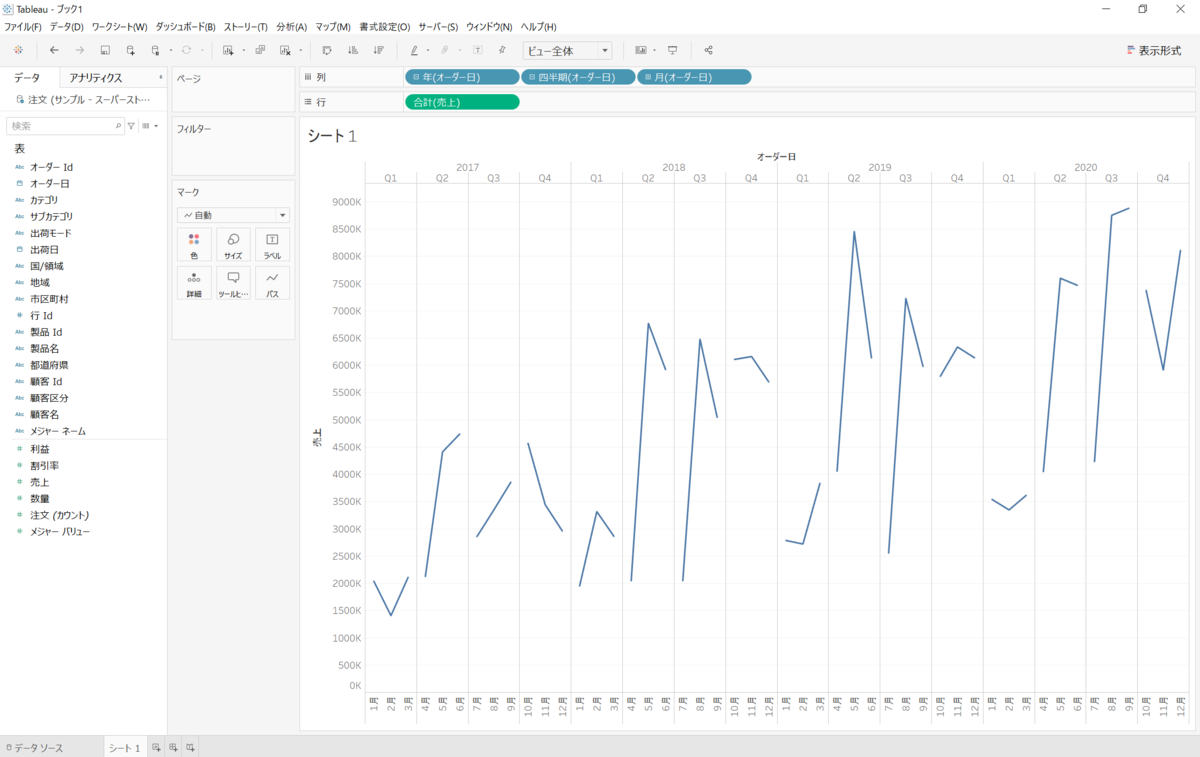Click the 表示形式 Show Me button

pos(1153,50)
